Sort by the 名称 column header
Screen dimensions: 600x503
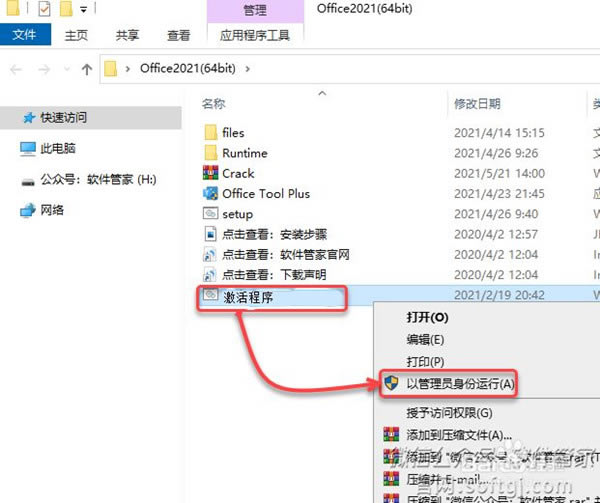(x=214, y=104)
